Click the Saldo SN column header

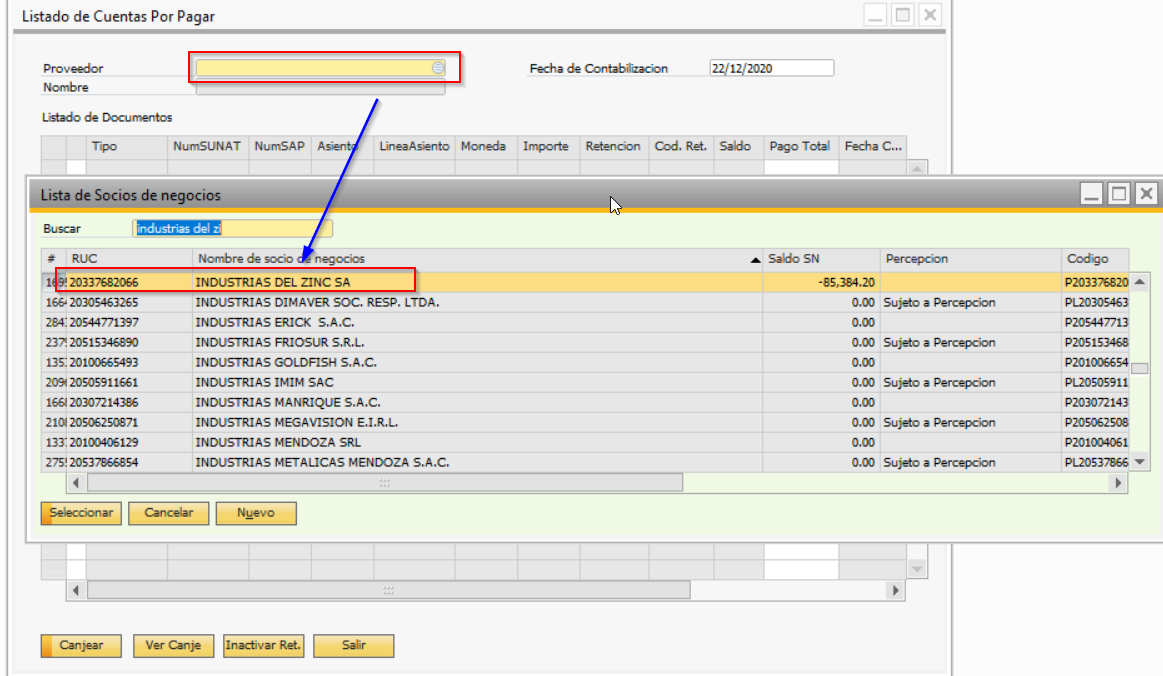pyautogui.click(x=822, y=259)
